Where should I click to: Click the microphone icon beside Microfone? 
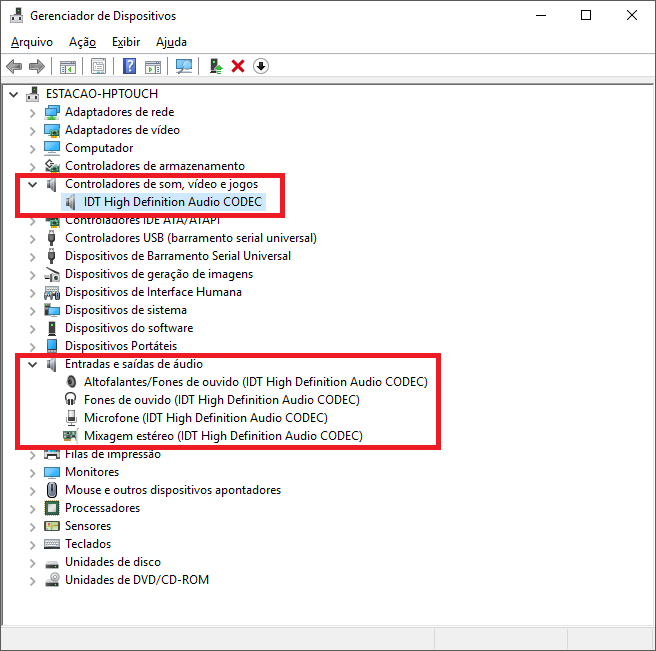[x=72, y=418]
